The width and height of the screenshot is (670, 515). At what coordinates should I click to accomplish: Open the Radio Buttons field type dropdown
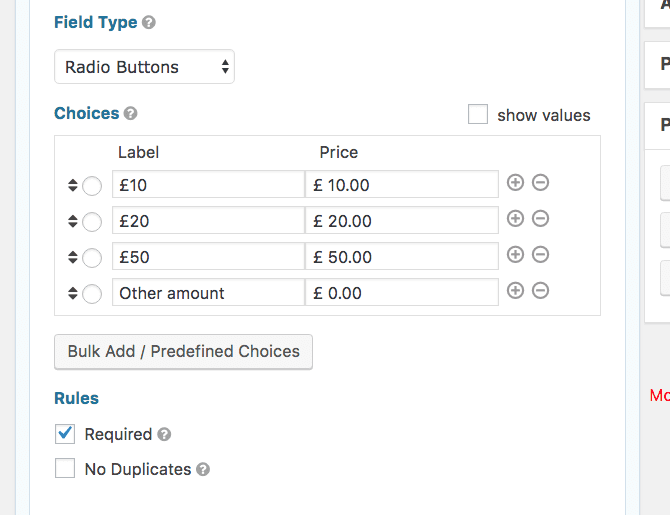coord(144,67)
